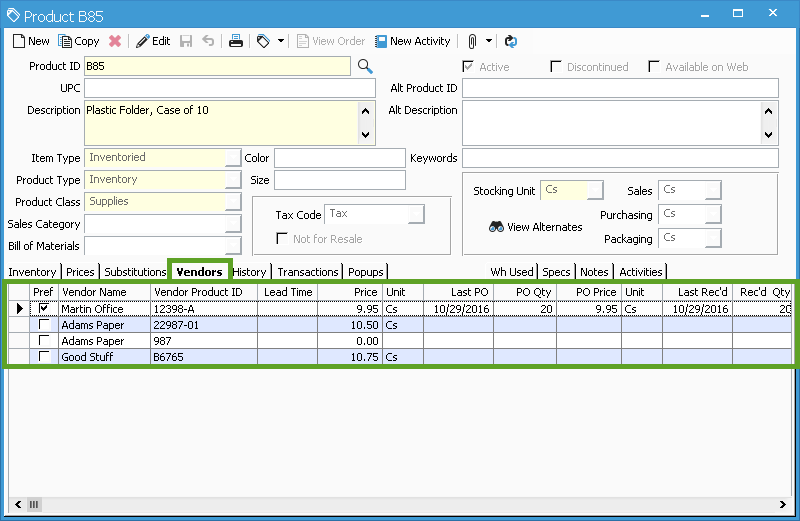800x521 pixels.
Task: Click the Description scroll down arrow
Action: (365, 135)
